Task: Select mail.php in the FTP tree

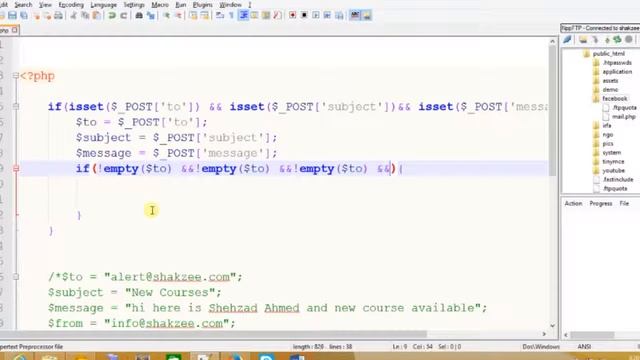Action: (x=623, y=117)
